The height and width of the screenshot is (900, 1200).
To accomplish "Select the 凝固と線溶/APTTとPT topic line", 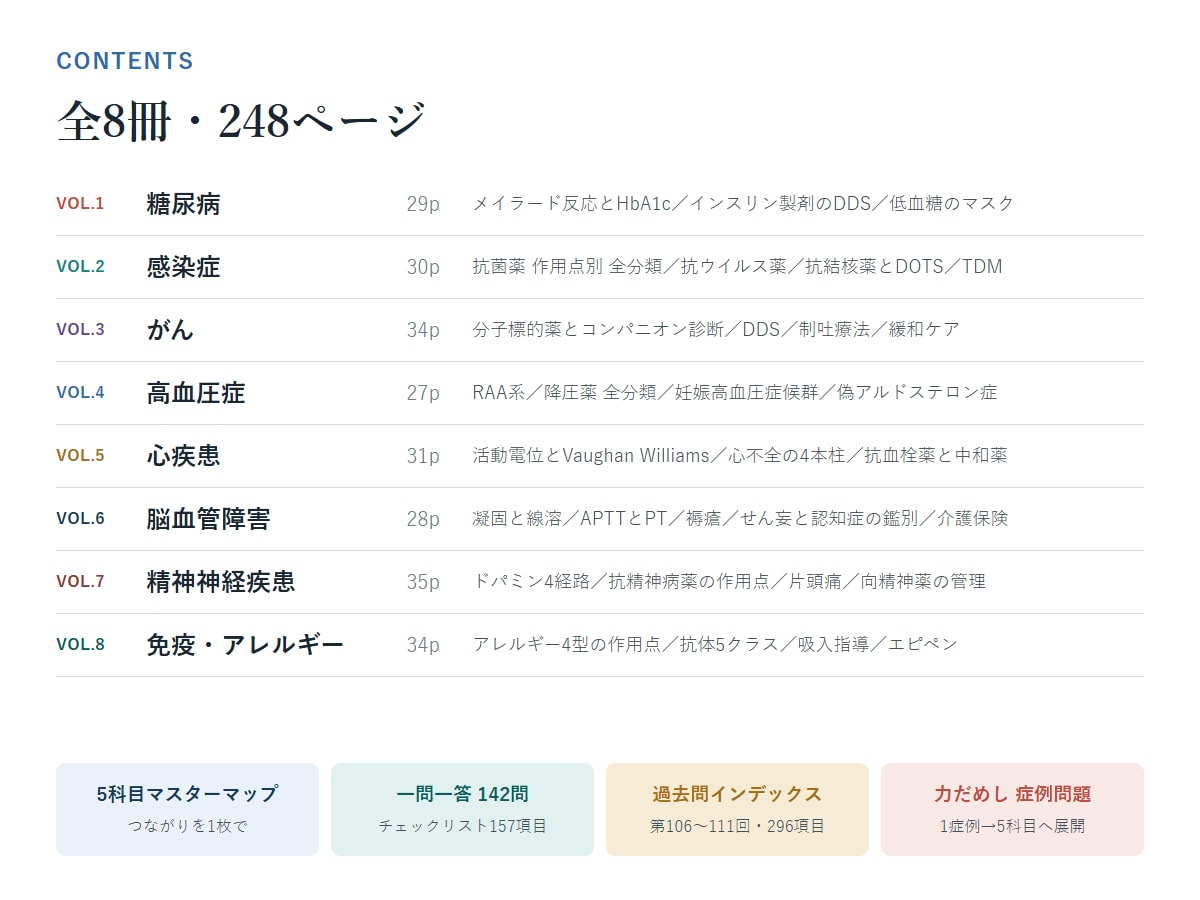I will coord(740,519).
